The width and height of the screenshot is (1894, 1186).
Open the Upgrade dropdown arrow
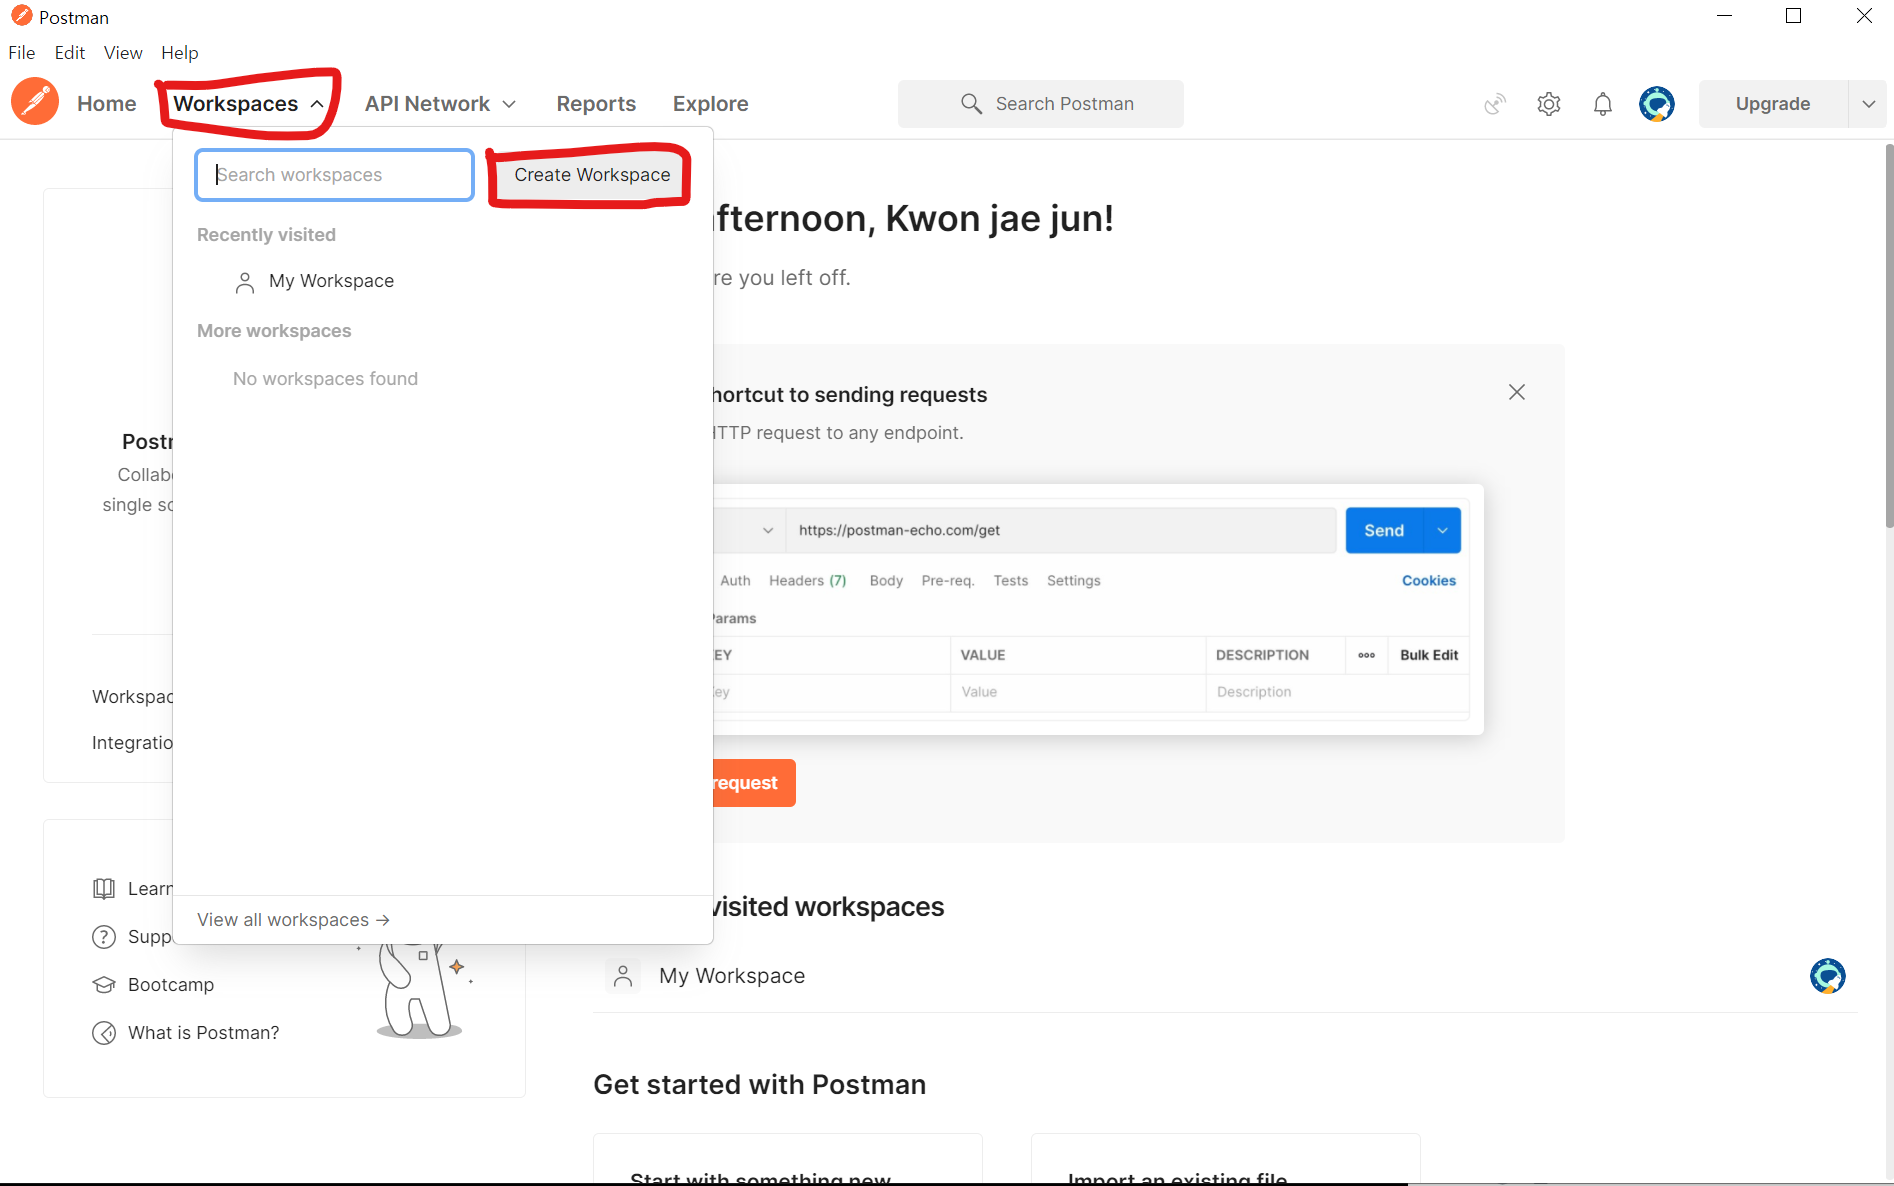tap(1868, 104)
